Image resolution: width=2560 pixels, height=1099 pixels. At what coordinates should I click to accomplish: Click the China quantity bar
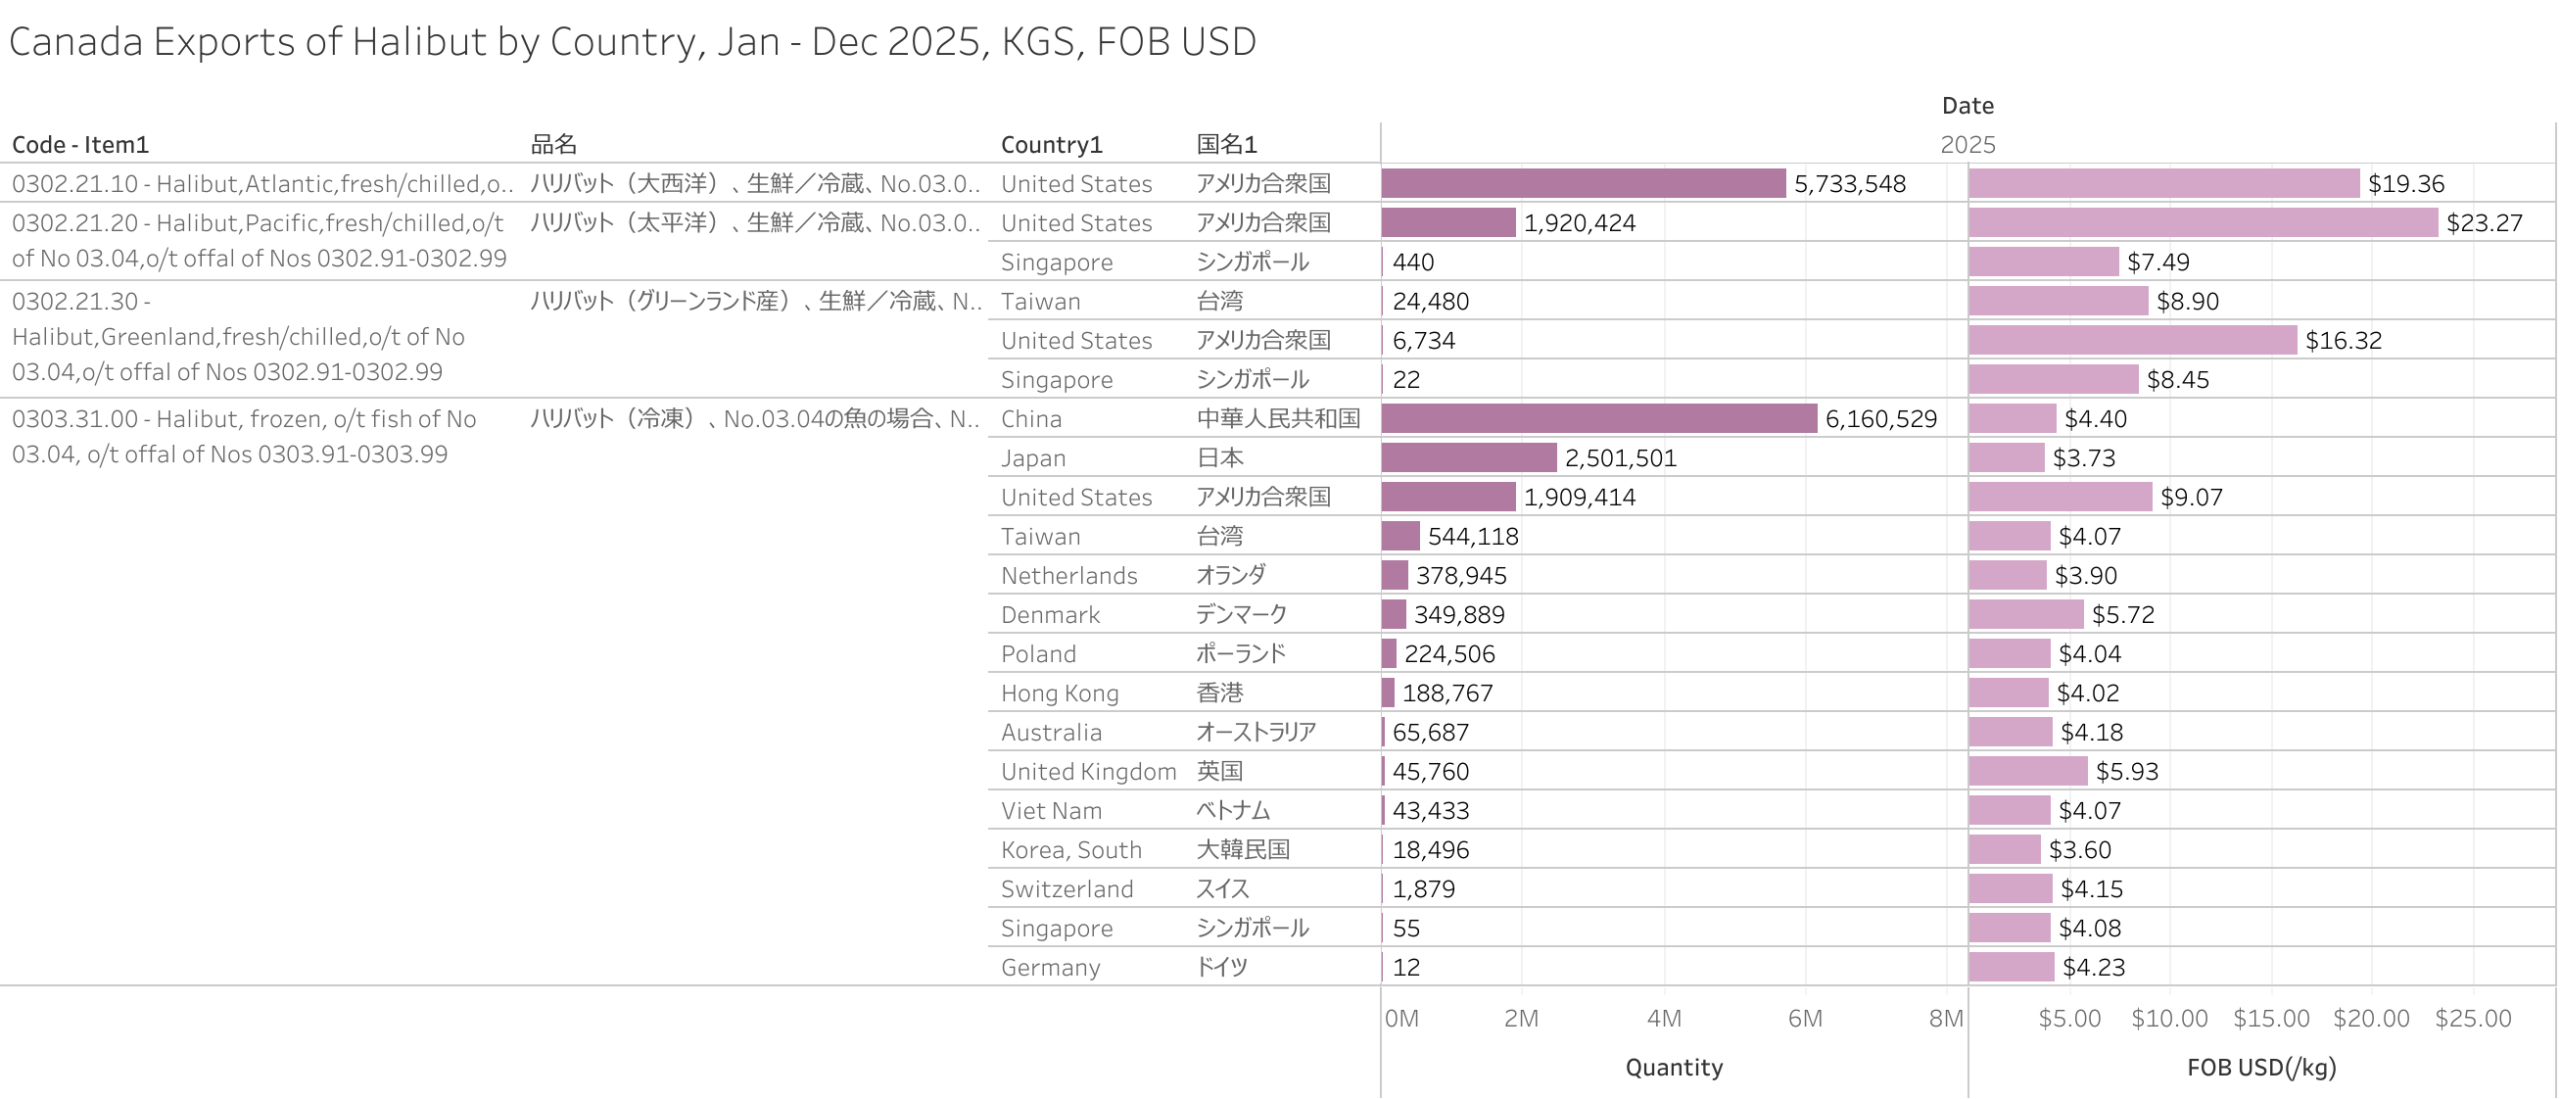[x=1597, y=418]
